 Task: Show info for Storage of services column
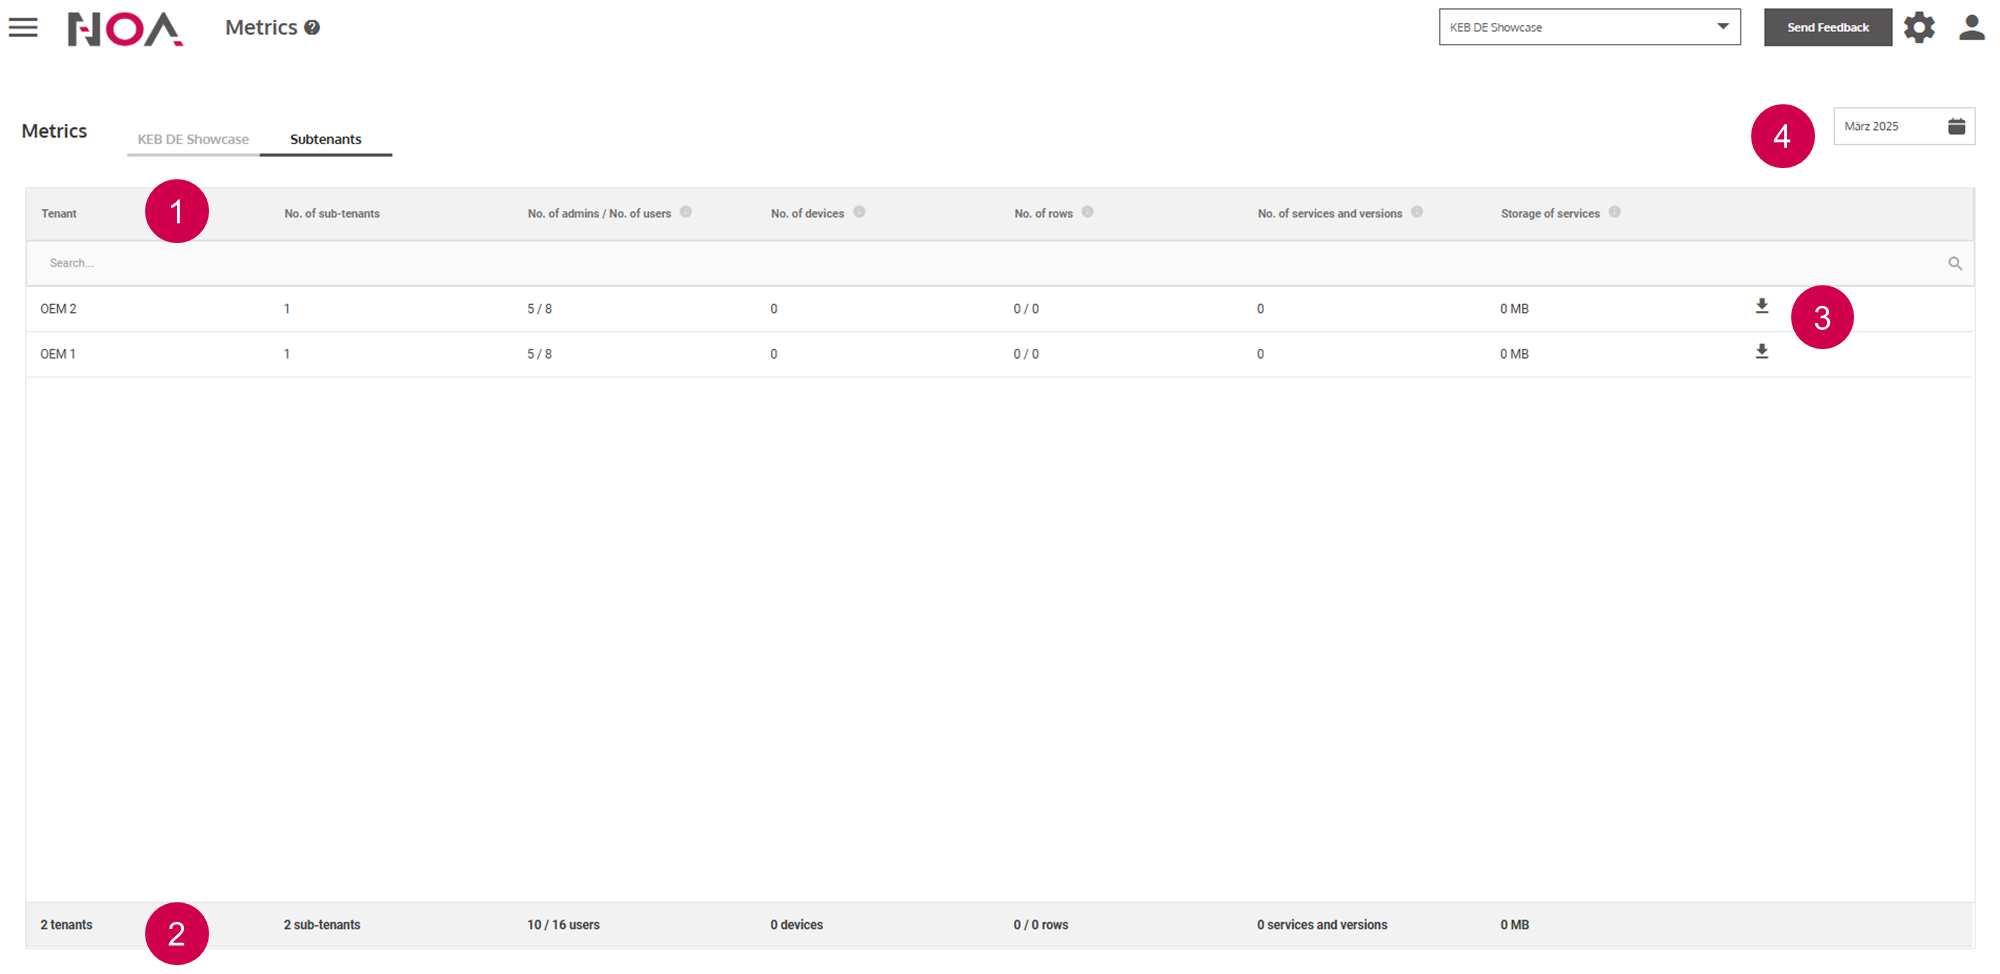point(1614,212)
